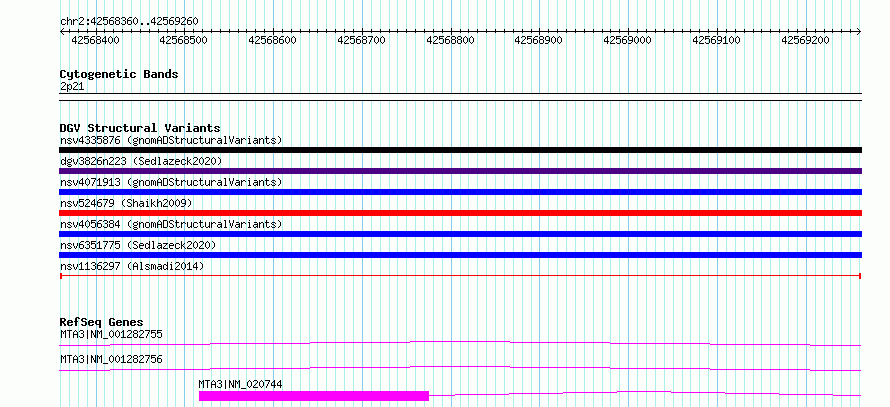
Task: Click the 42568900 ruler coordinate
Action: click(x=539, y=40)
